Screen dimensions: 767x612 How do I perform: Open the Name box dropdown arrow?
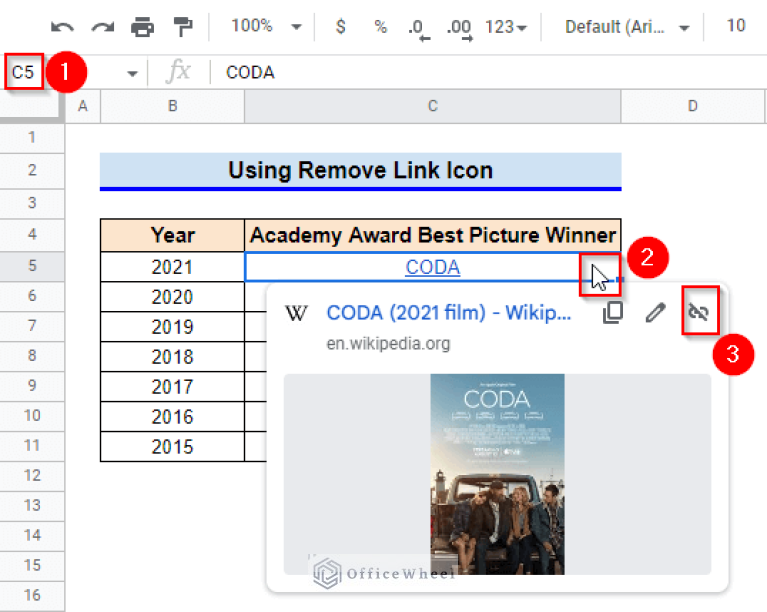[132, 73]
